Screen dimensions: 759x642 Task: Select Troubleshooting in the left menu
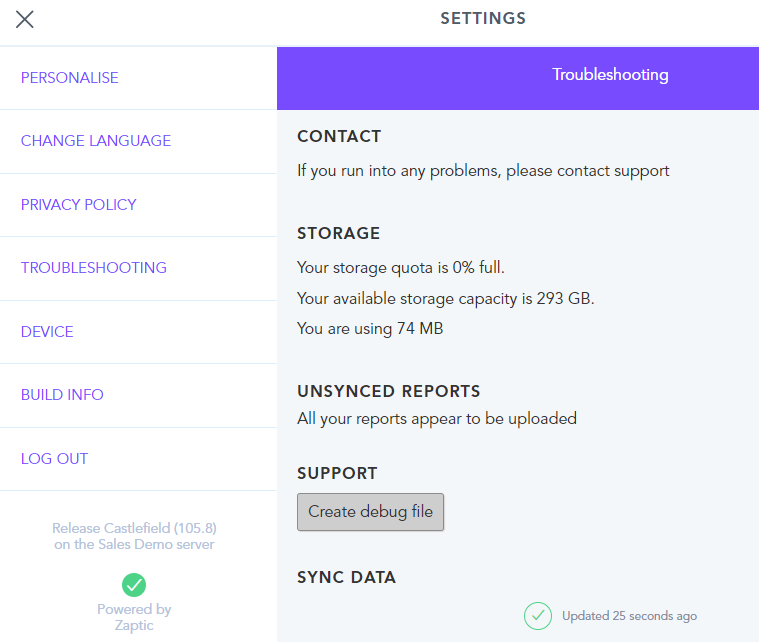(x=94, y=268)
